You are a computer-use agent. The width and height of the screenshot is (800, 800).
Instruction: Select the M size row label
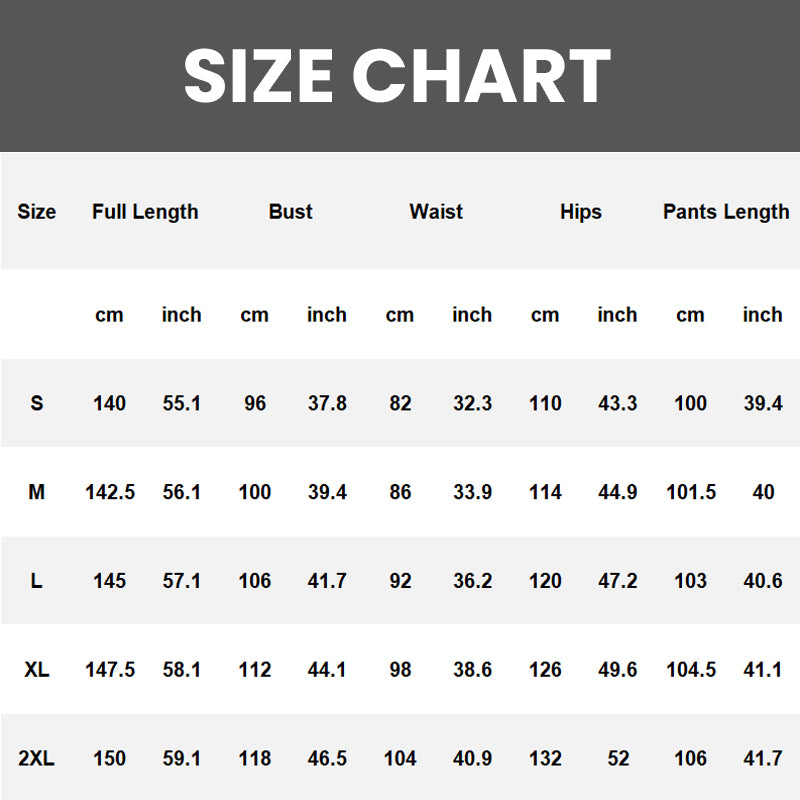[37, 493]
